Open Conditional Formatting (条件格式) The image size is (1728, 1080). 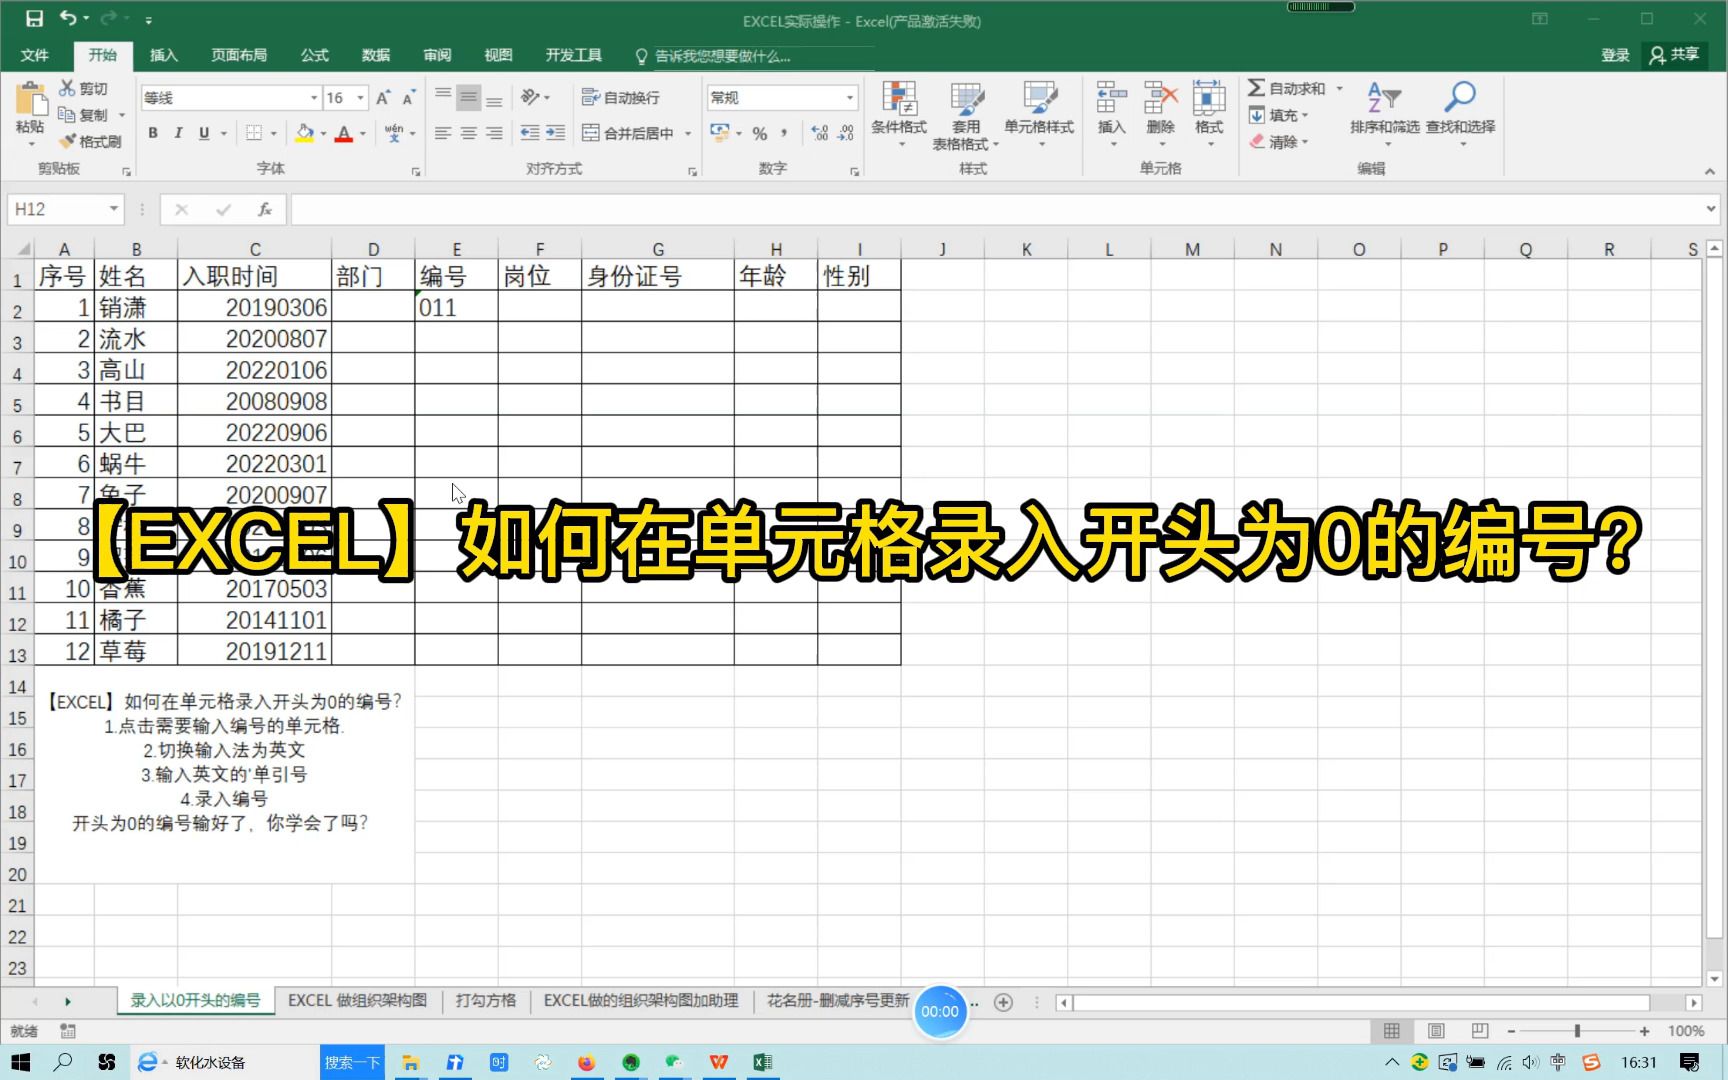click(898, 113)
